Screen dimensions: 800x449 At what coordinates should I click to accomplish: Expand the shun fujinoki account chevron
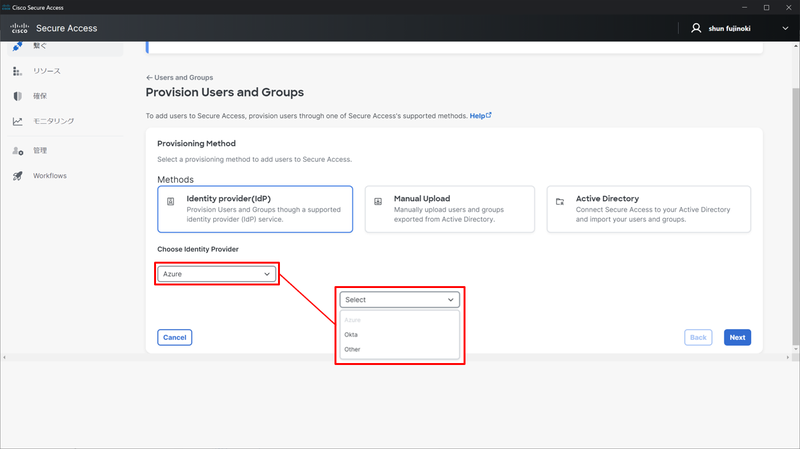[785, 29]
